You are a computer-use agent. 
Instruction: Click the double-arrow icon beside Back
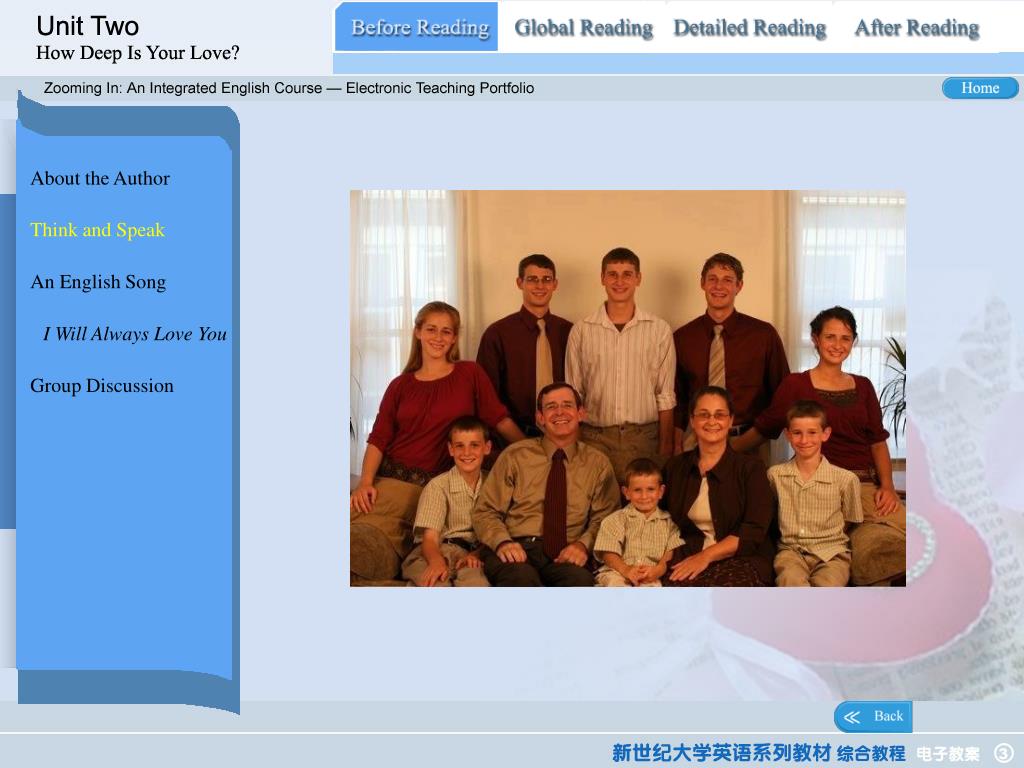(852, 717)
